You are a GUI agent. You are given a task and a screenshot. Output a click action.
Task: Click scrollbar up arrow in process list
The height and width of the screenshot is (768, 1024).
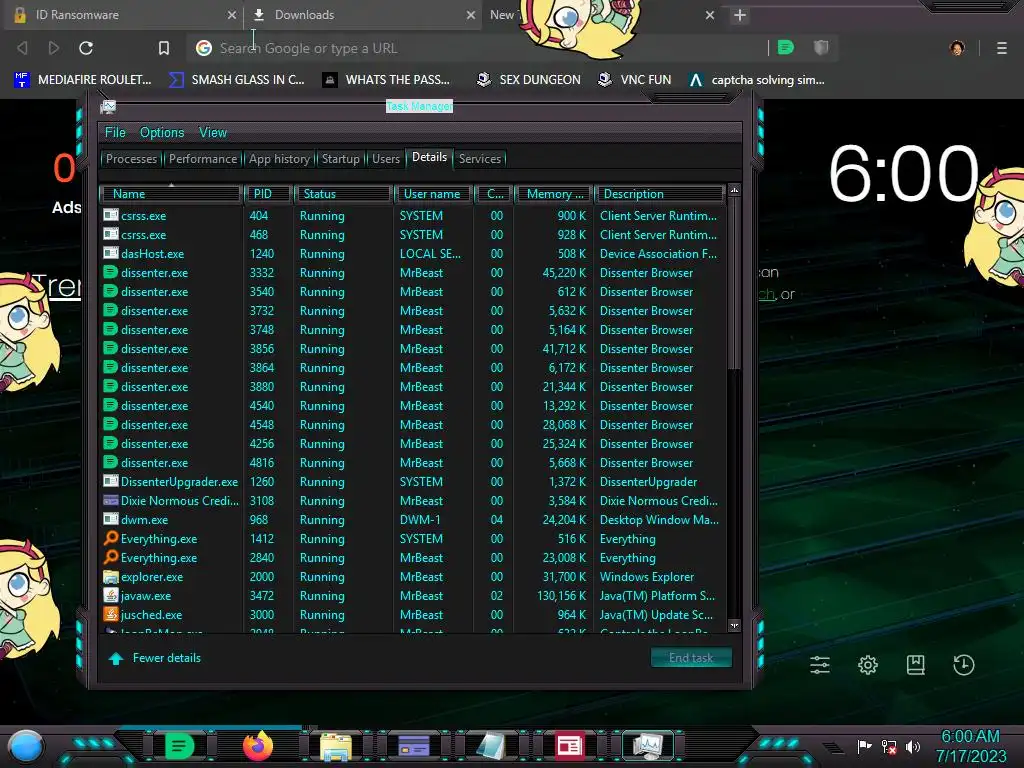[x=735, y=190]
